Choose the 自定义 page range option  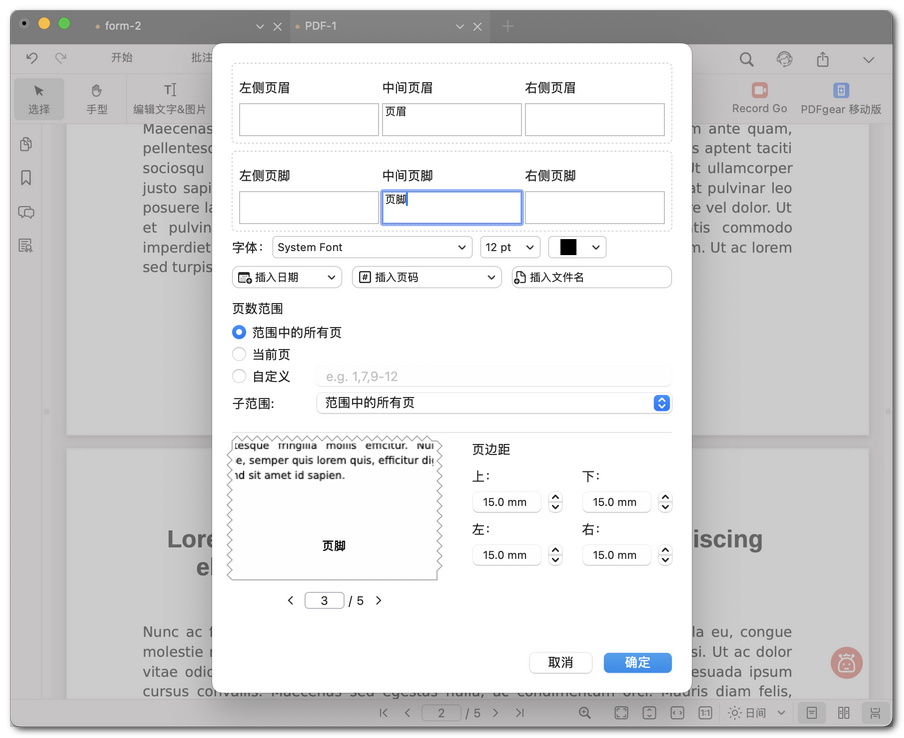pos(239,376)
